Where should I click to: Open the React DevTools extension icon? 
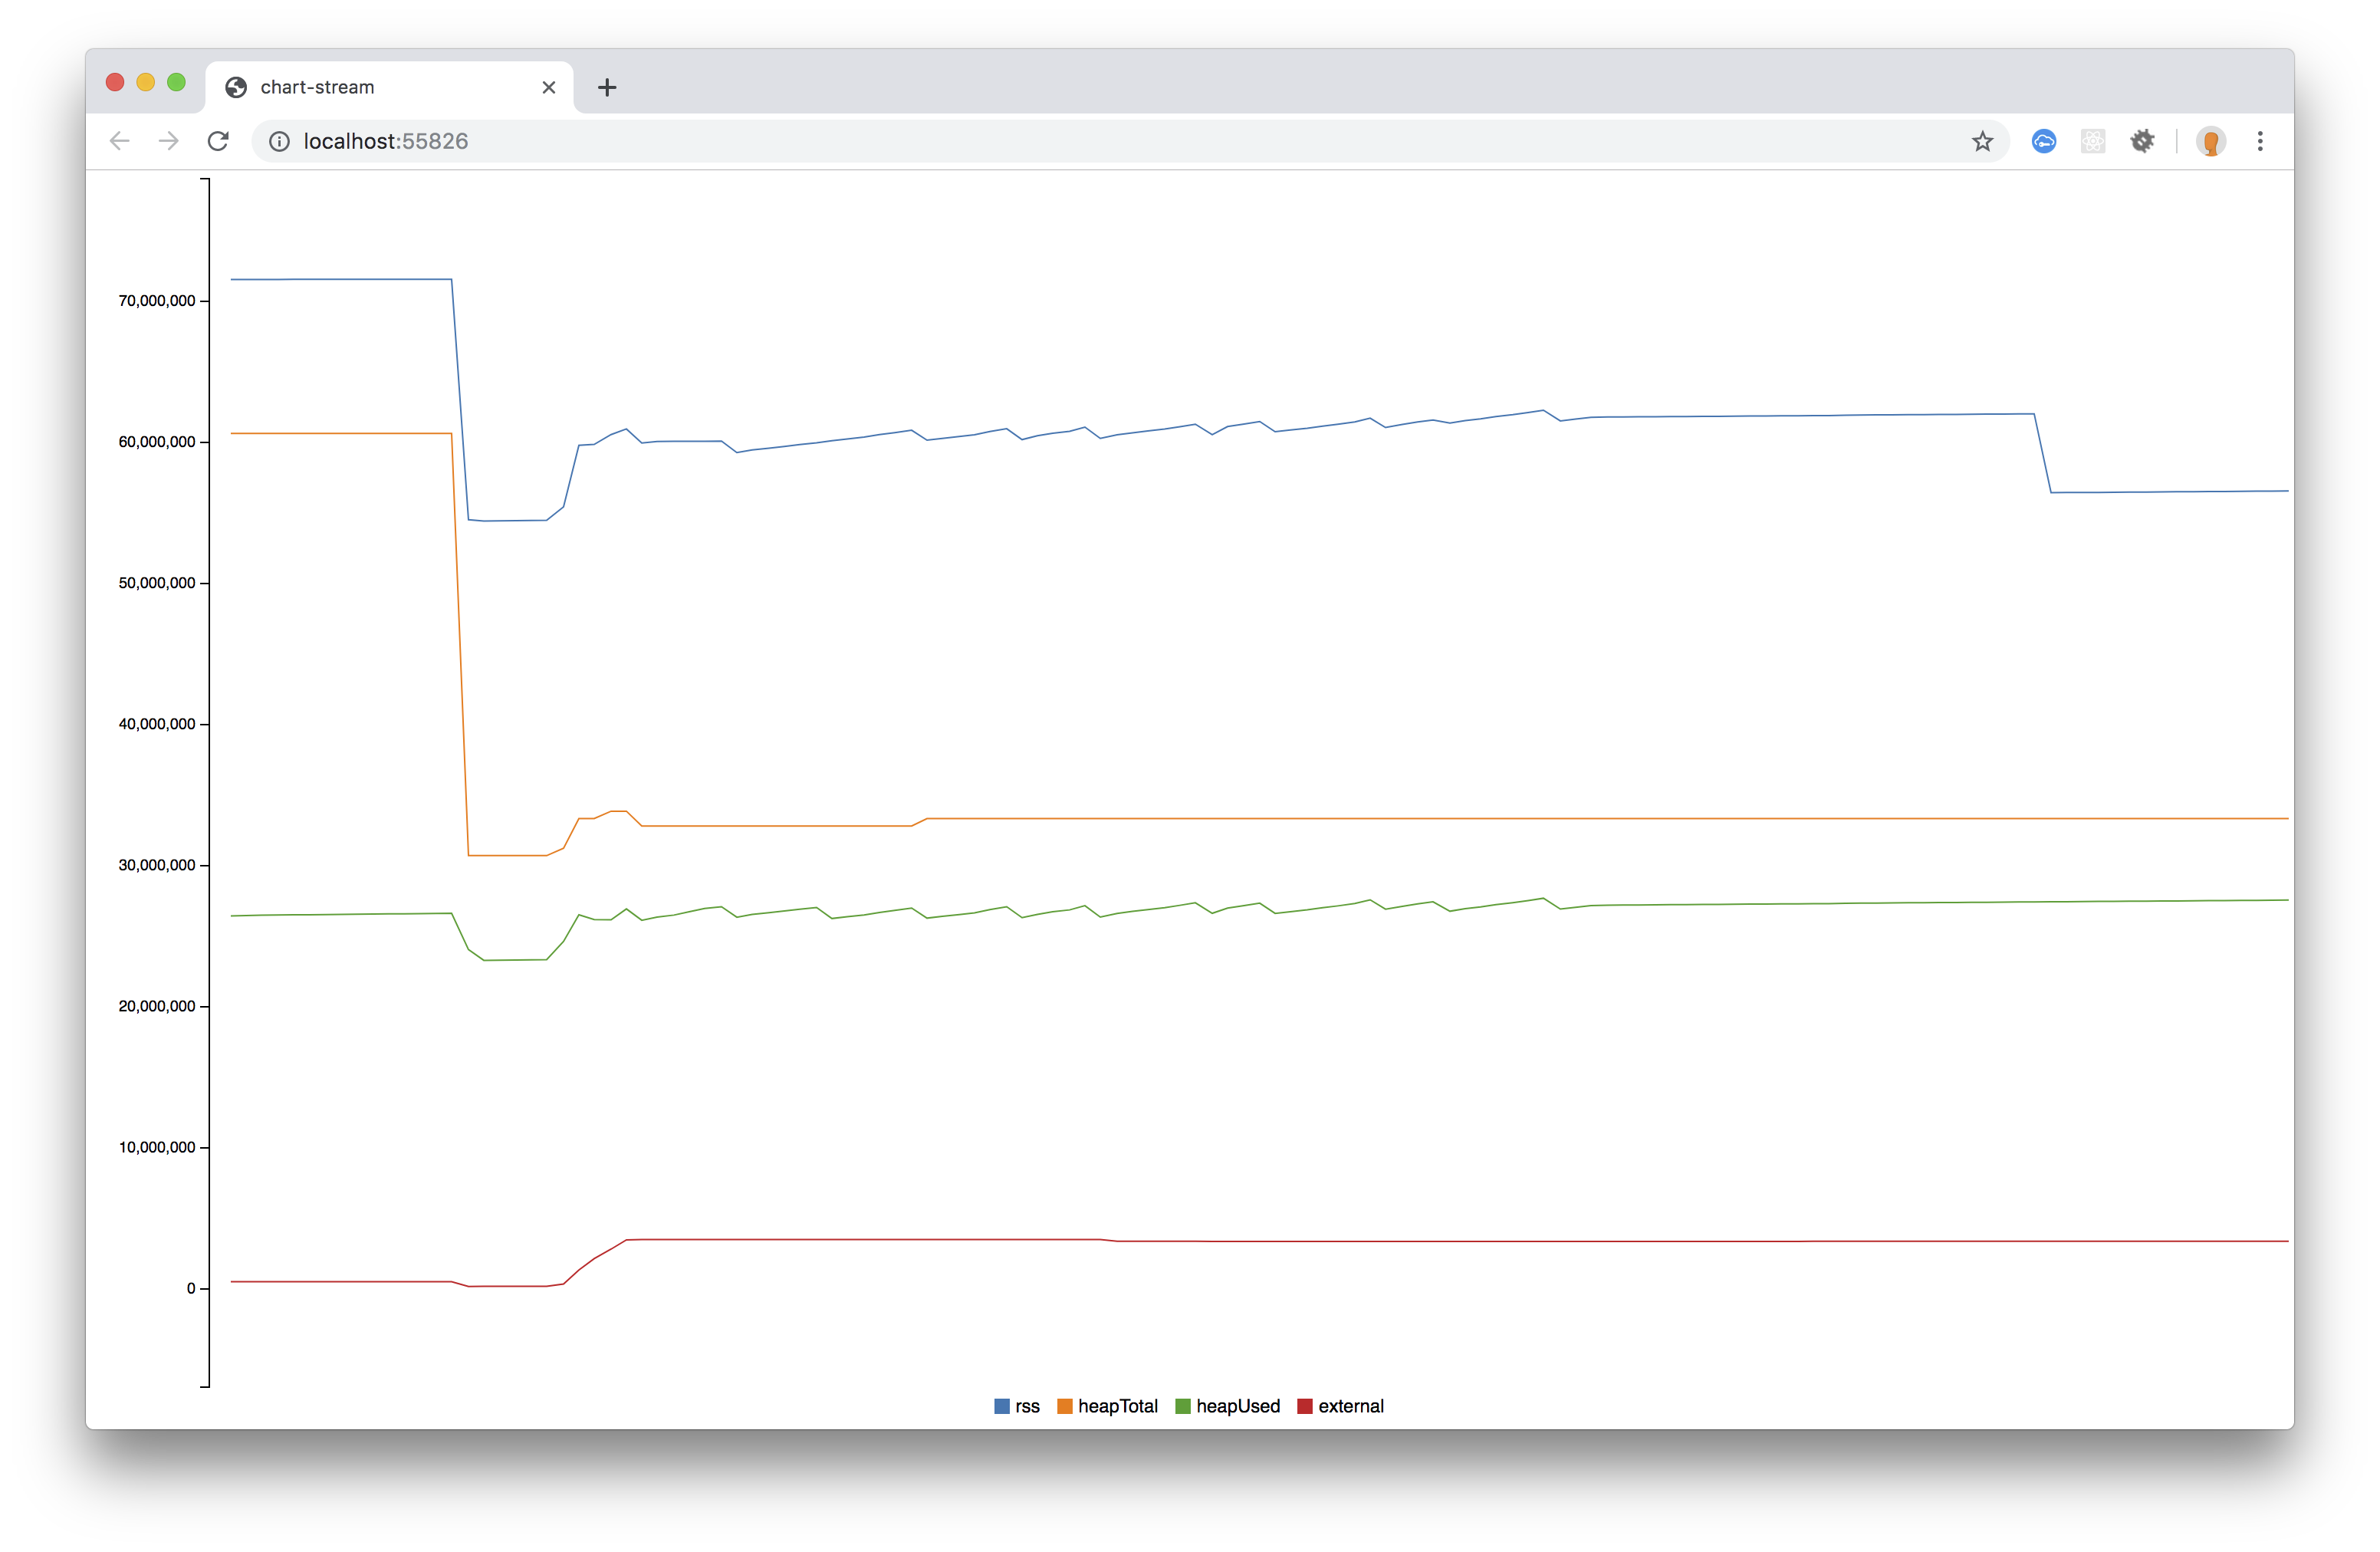pyautogui.click(x=2093, y=141)
